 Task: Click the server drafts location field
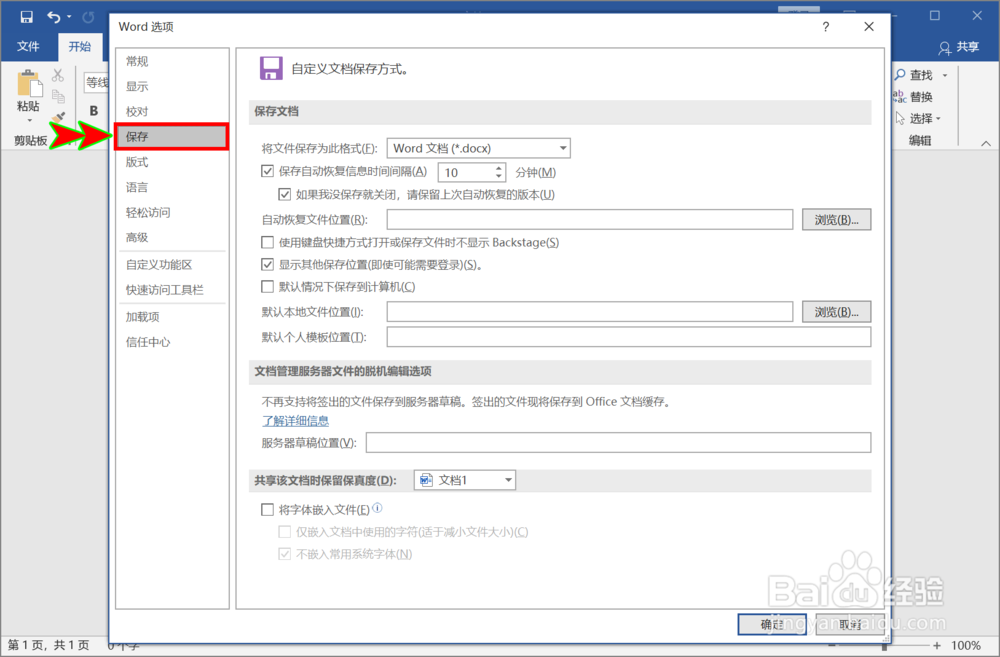tap(619, 443)
